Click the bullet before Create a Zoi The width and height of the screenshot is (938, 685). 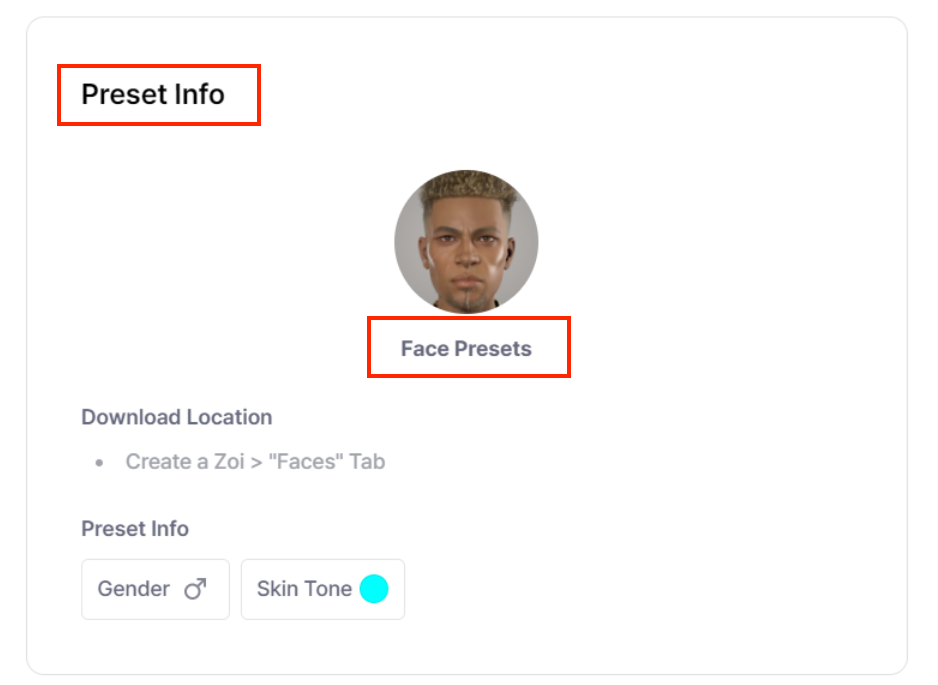pyautogui.click(x=99, y=462)
